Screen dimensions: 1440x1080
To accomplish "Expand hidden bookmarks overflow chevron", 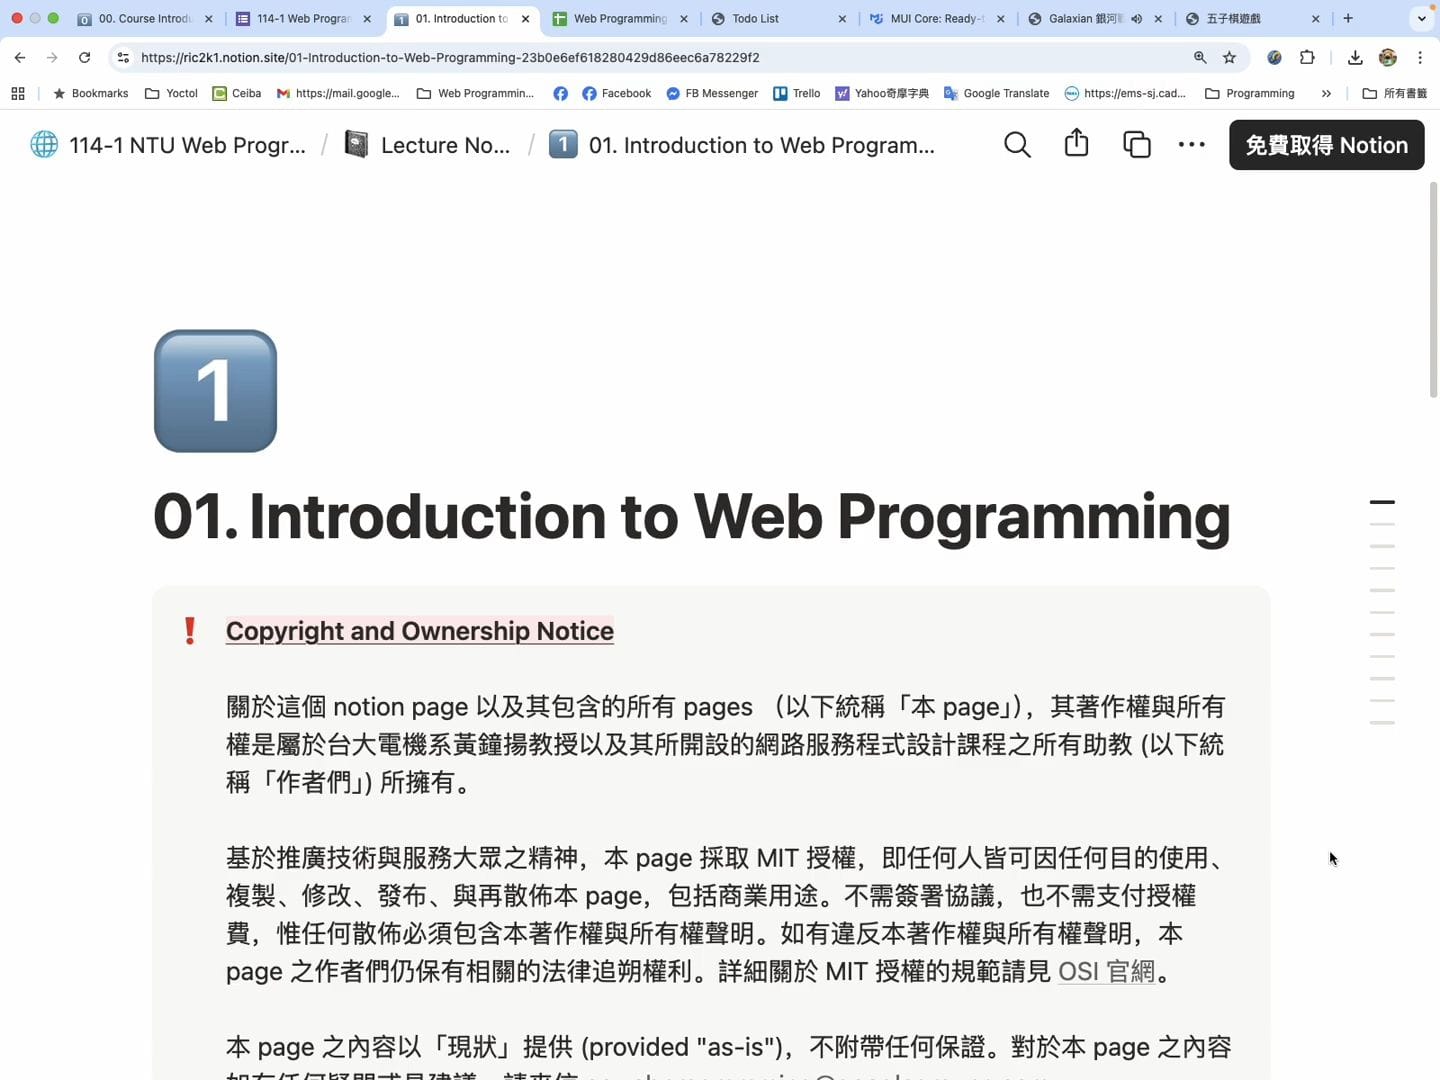I will pos(1326,94).
